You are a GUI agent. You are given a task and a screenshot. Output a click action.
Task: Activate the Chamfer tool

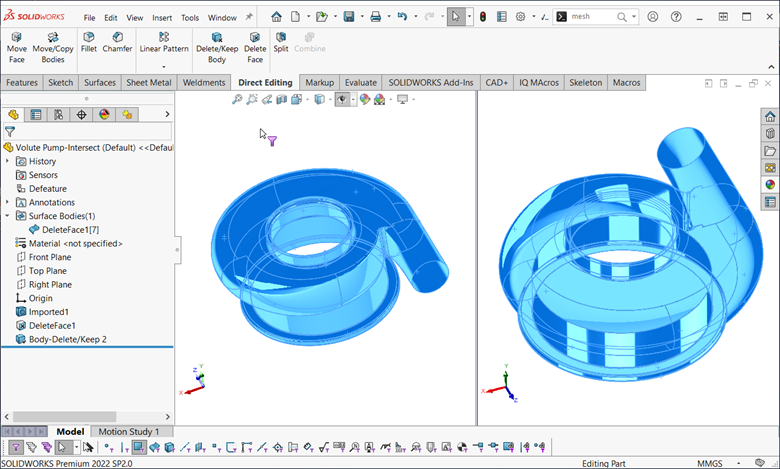[x=117, y=42]
